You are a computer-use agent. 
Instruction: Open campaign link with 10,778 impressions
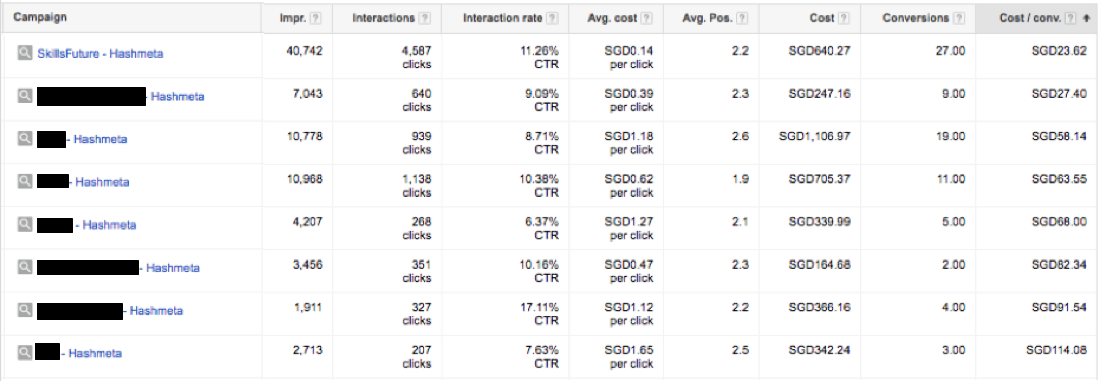(82, 139)
